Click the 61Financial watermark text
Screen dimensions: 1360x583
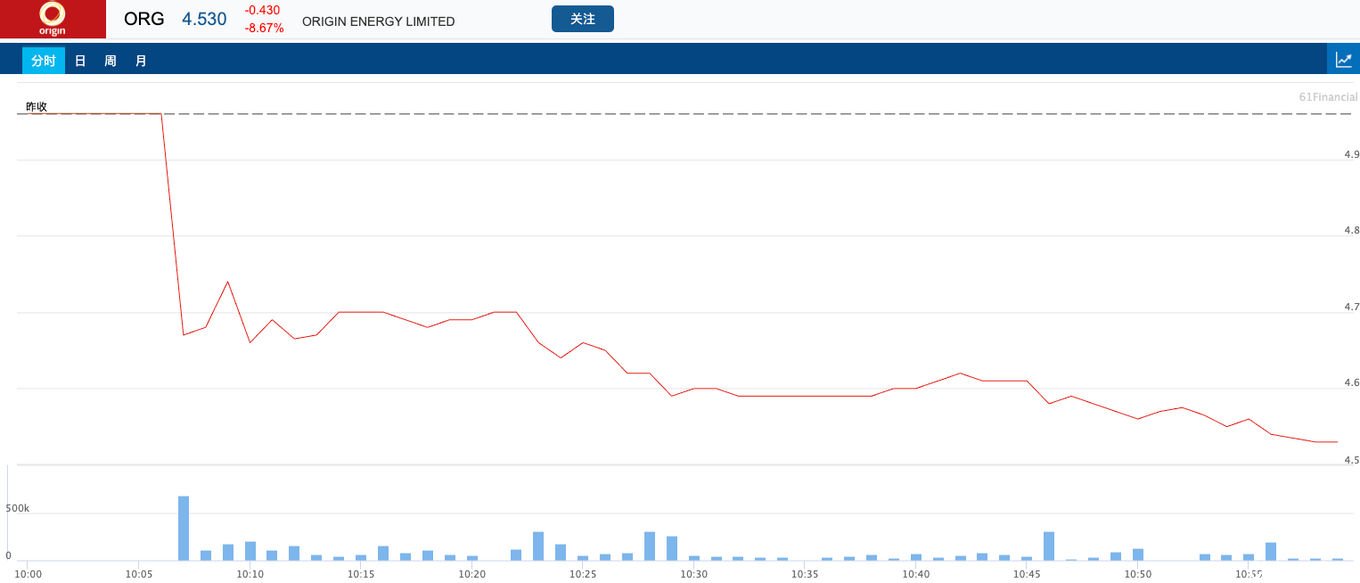click(x=1328, y=97)
